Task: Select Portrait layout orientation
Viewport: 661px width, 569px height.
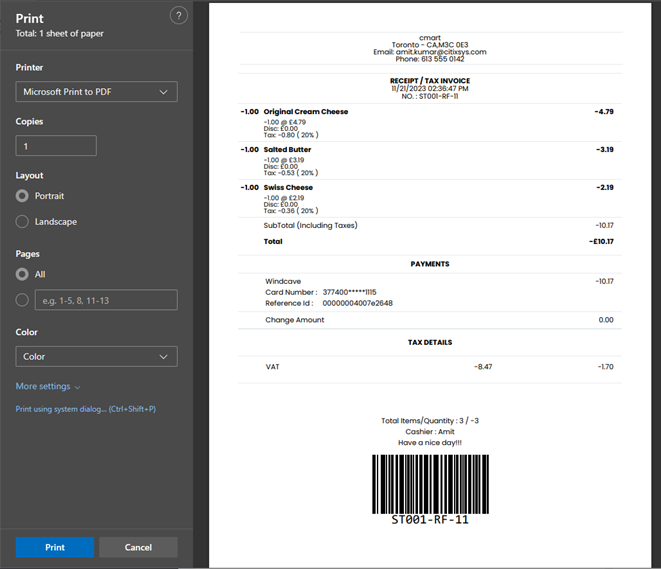Action: pos(22,196)
